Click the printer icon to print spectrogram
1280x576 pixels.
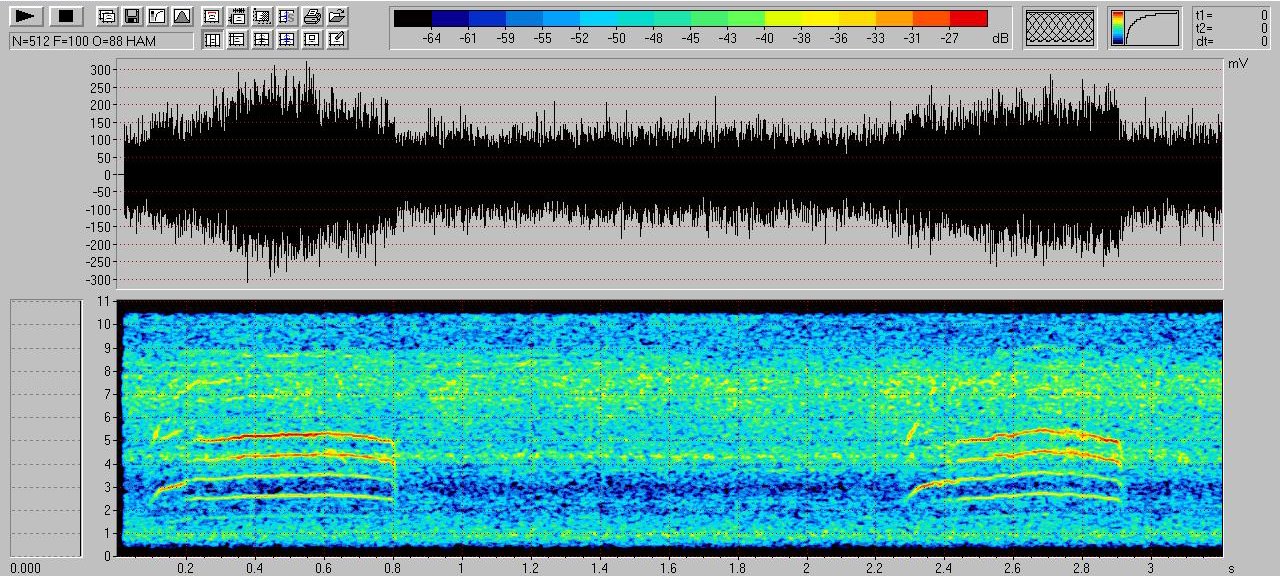point(312,16)
